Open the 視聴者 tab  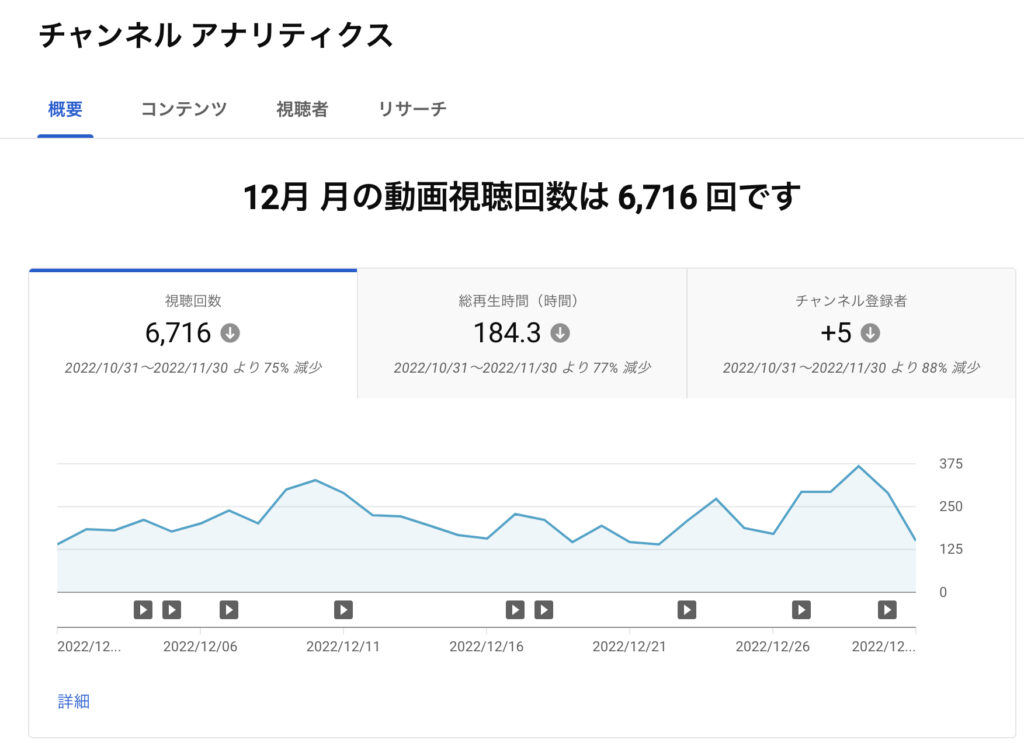pyautogui.click(x=302, y=110)
